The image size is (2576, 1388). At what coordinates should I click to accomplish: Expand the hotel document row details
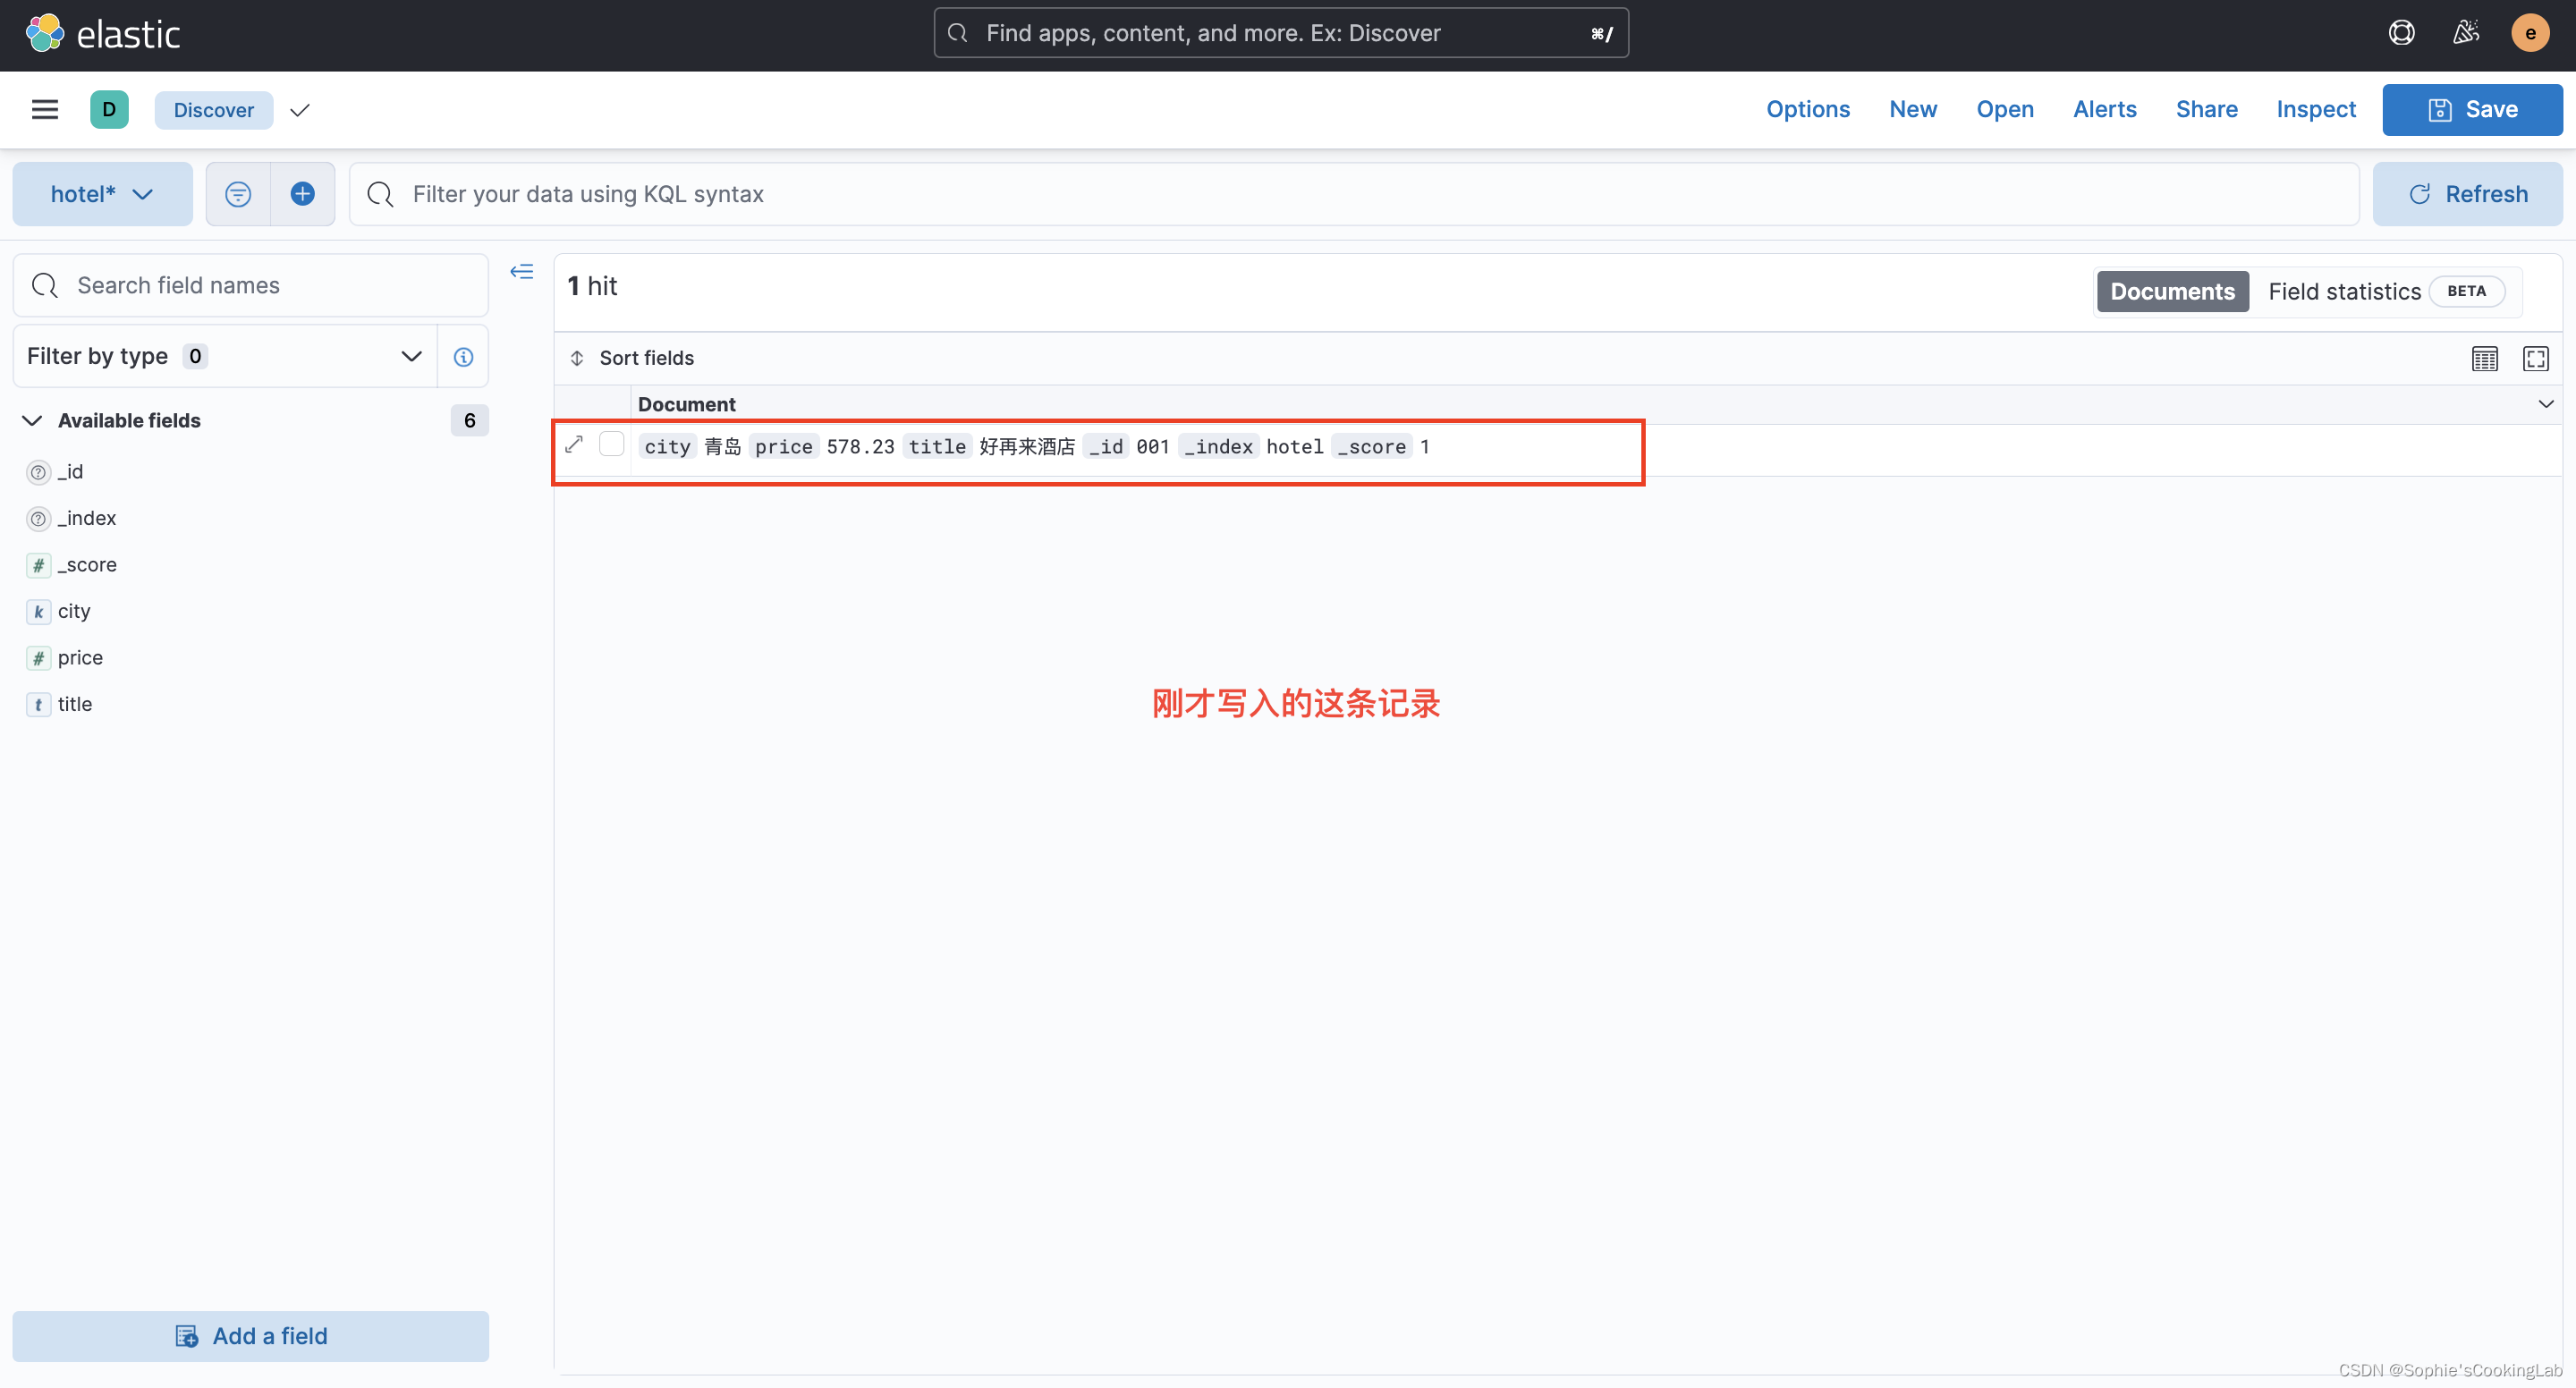[x=574, y=445]
